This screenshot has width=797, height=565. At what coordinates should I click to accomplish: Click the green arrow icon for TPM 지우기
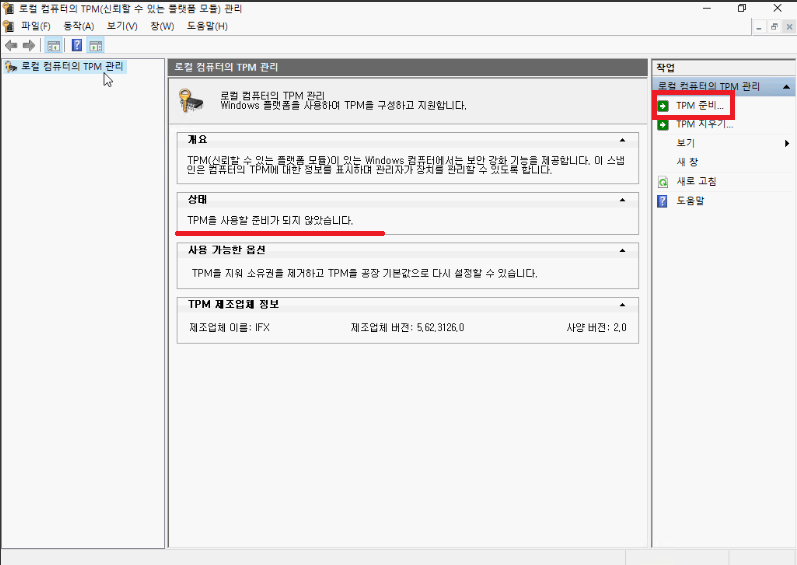point(663,125)
